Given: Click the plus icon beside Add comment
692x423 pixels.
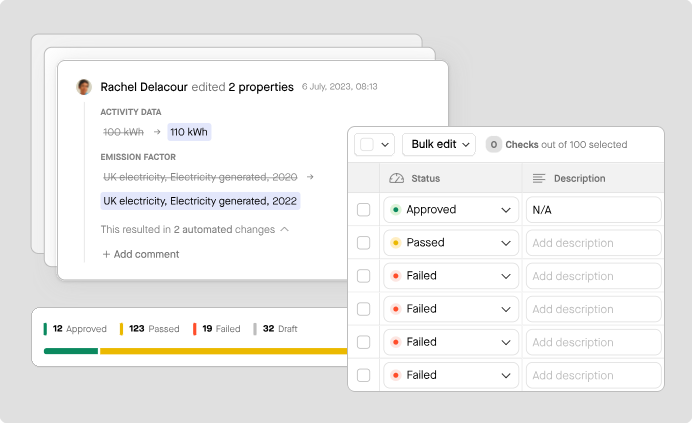Looking at the screenshot, I should [x=106, y=254].
